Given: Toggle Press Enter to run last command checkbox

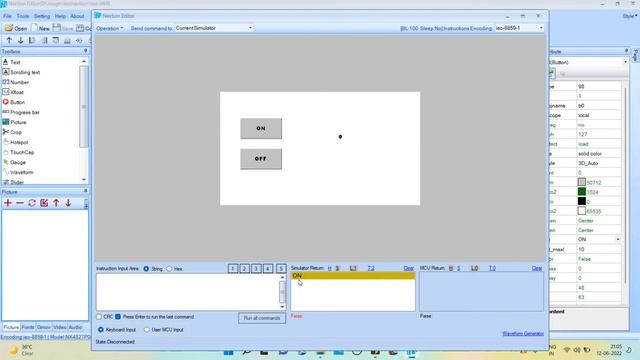Looking at the screenshot, I should [118, 317].
